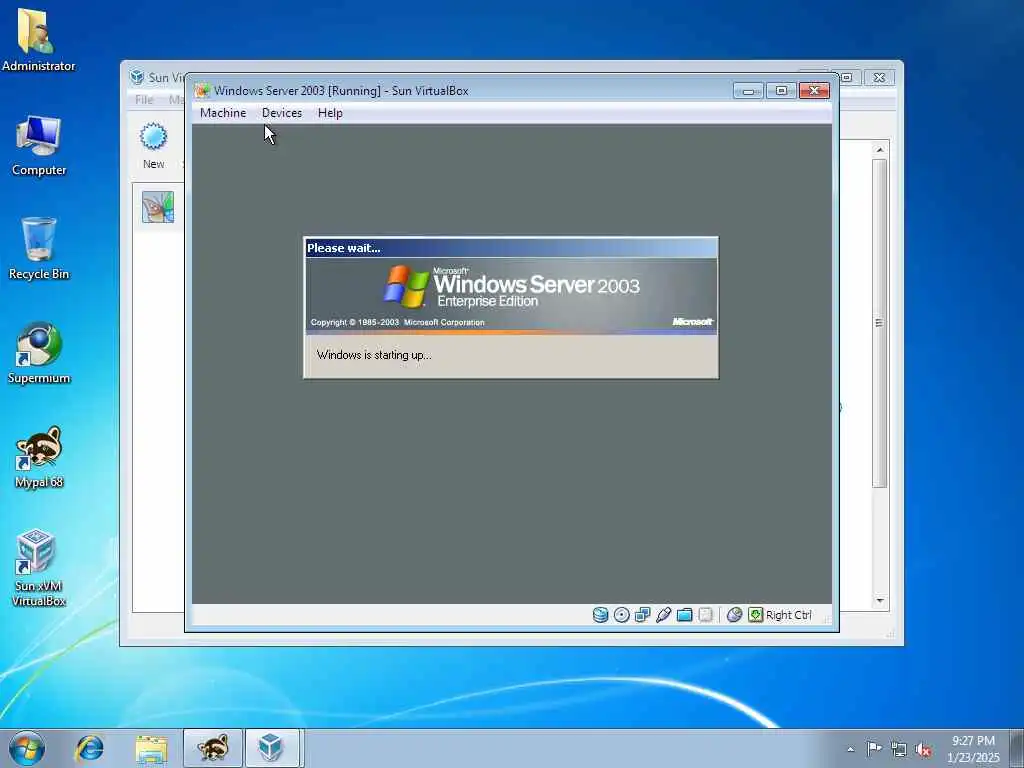Close the background Sun VirtualBox Manager window
The width and height of the screenshot is (1024, 768).
point(879,78)
